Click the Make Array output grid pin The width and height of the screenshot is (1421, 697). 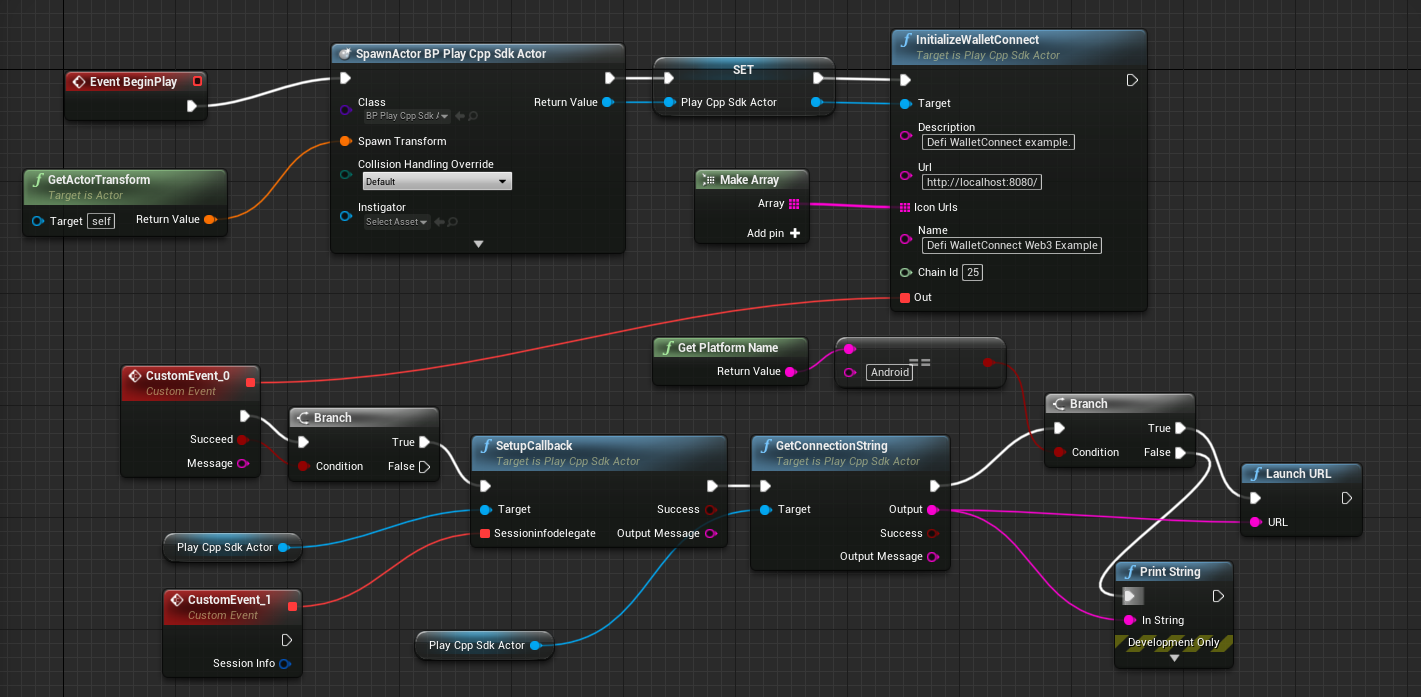(x=794, y=204)
